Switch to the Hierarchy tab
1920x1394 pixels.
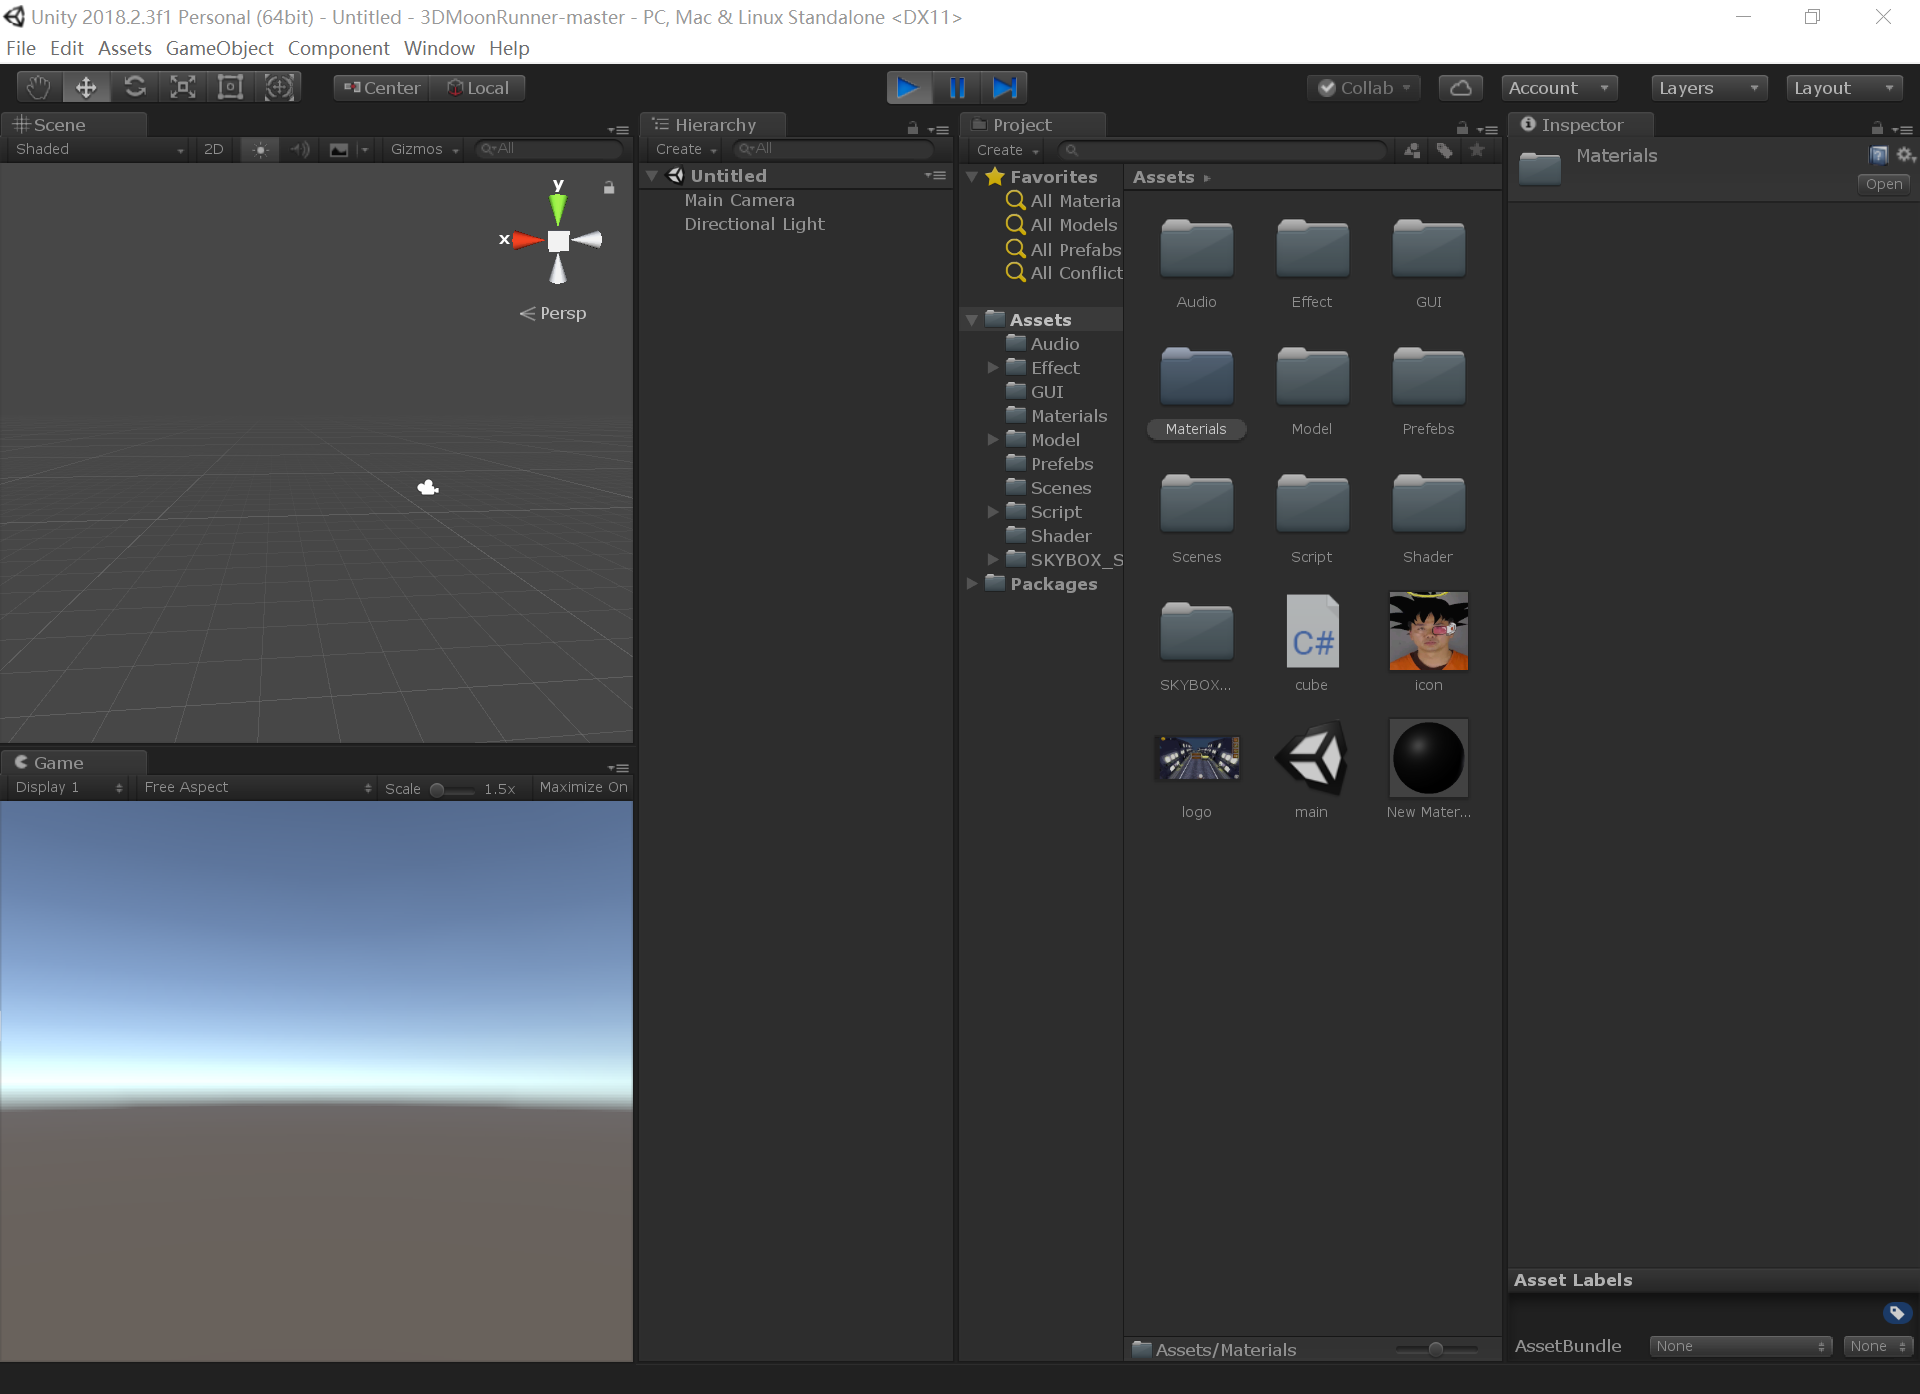(x=713, y=125)
